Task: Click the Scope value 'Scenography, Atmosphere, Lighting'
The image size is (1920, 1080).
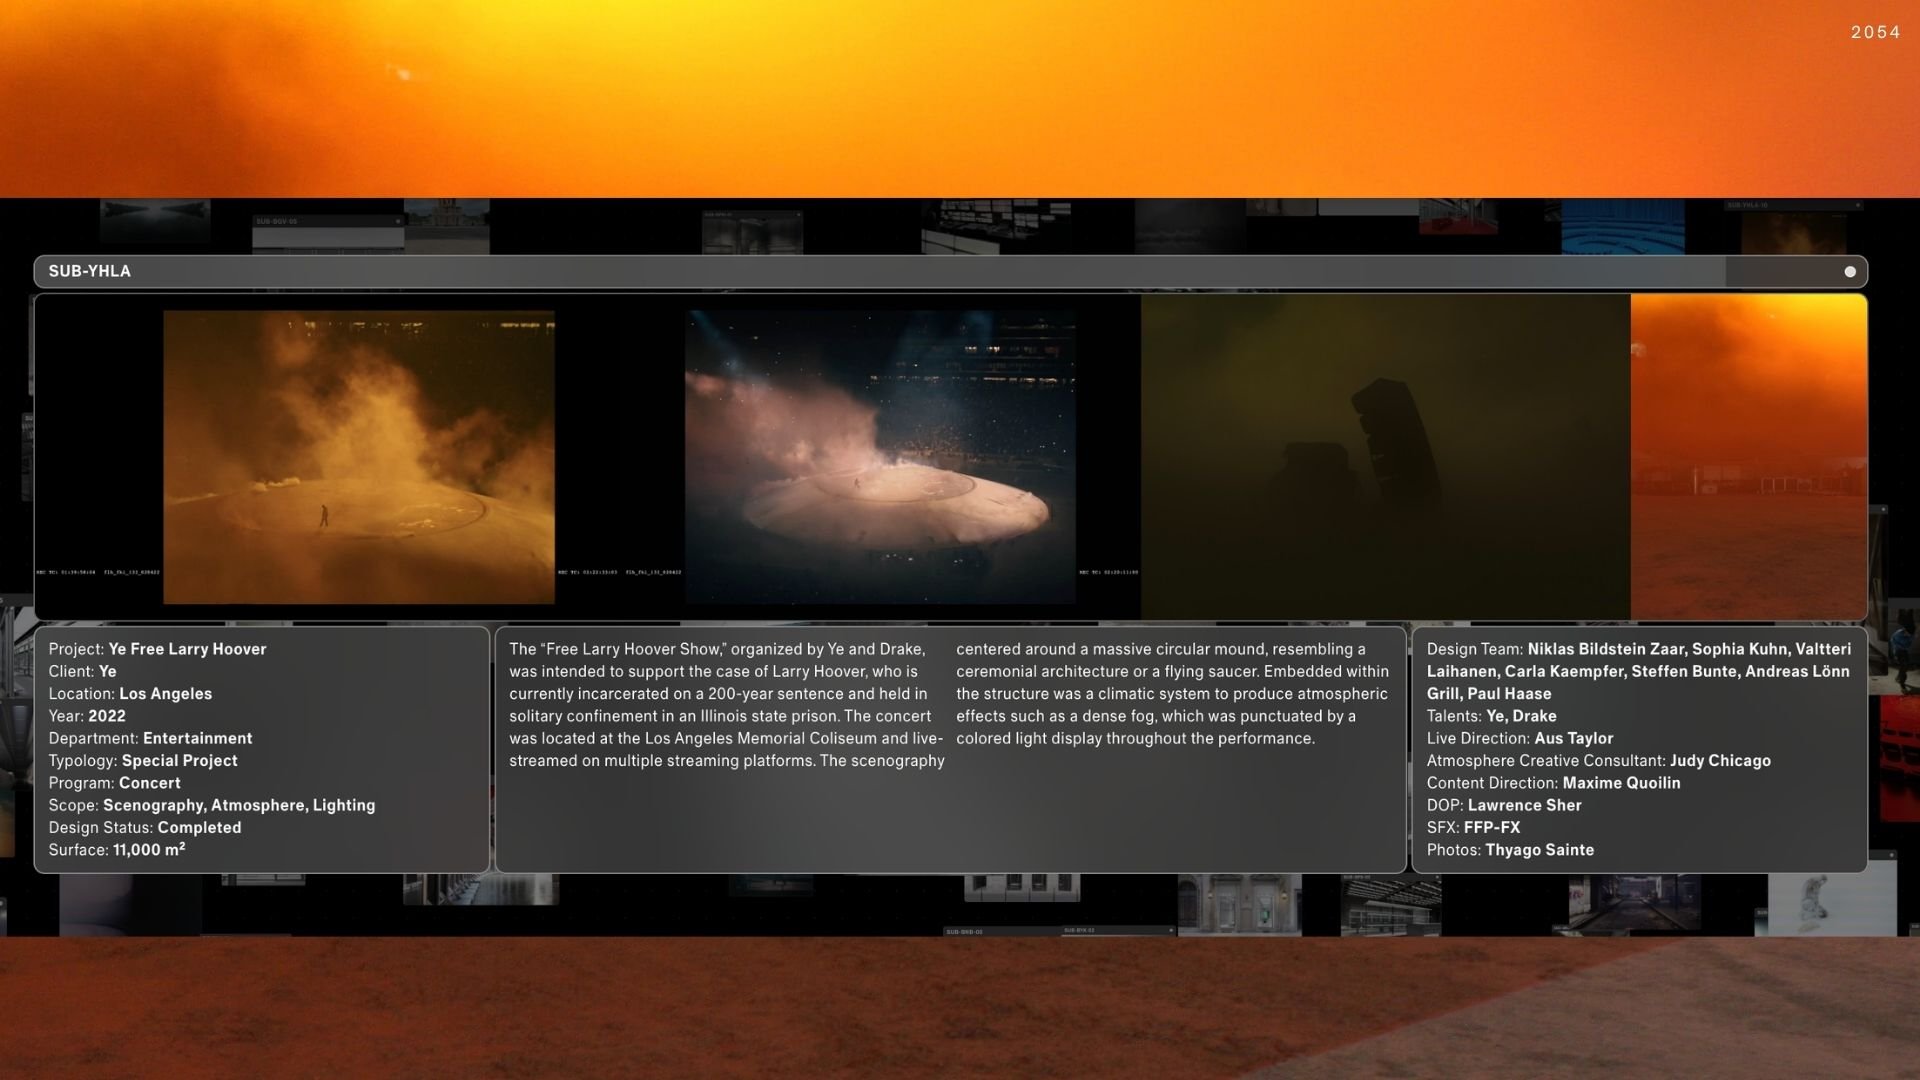Action: 239,805
